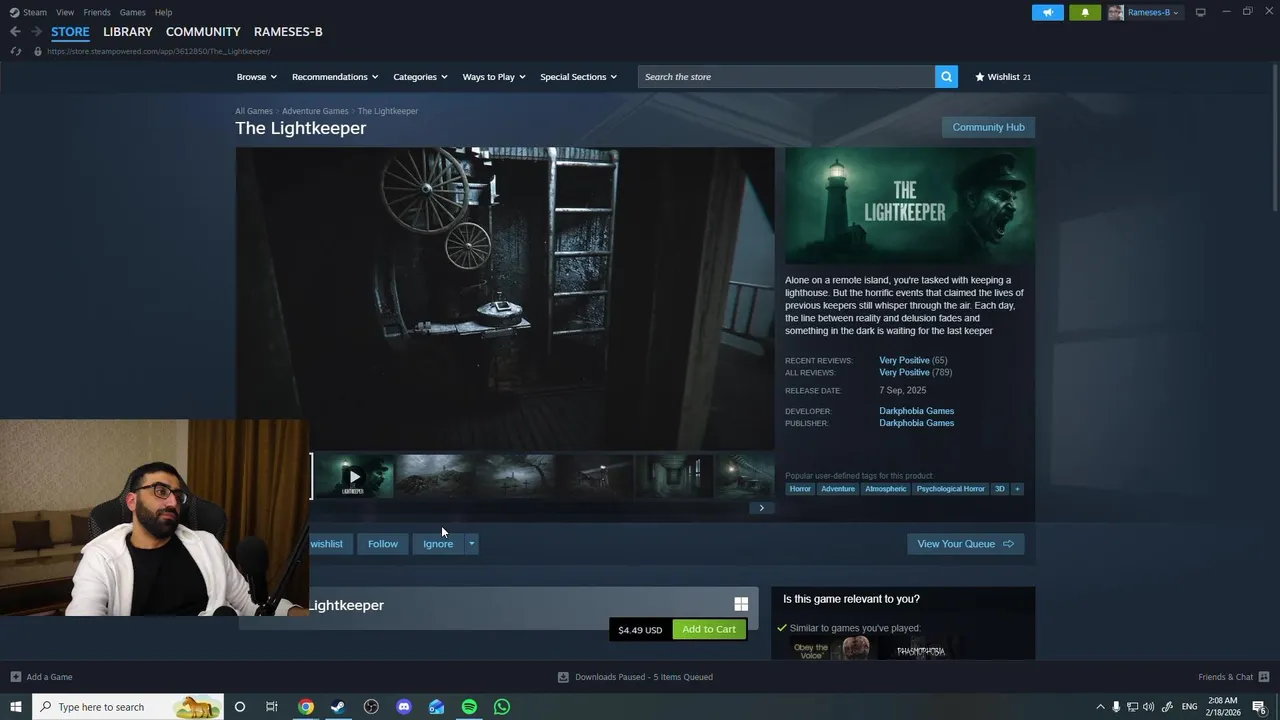Click the Windows Type here to search box
1280x720 pixels.
coord(128,707)
